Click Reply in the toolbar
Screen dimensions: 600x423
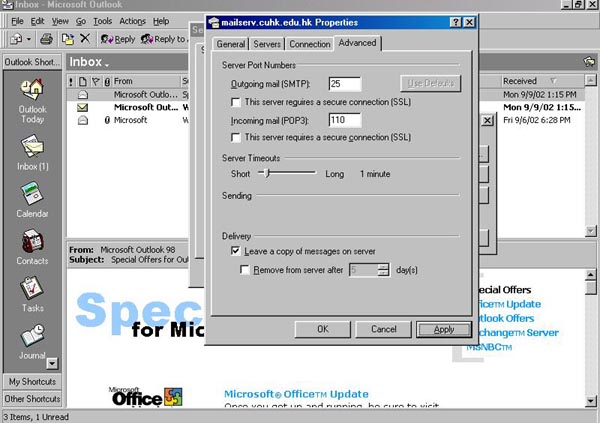pyautogui.click(x=118, y=39)
